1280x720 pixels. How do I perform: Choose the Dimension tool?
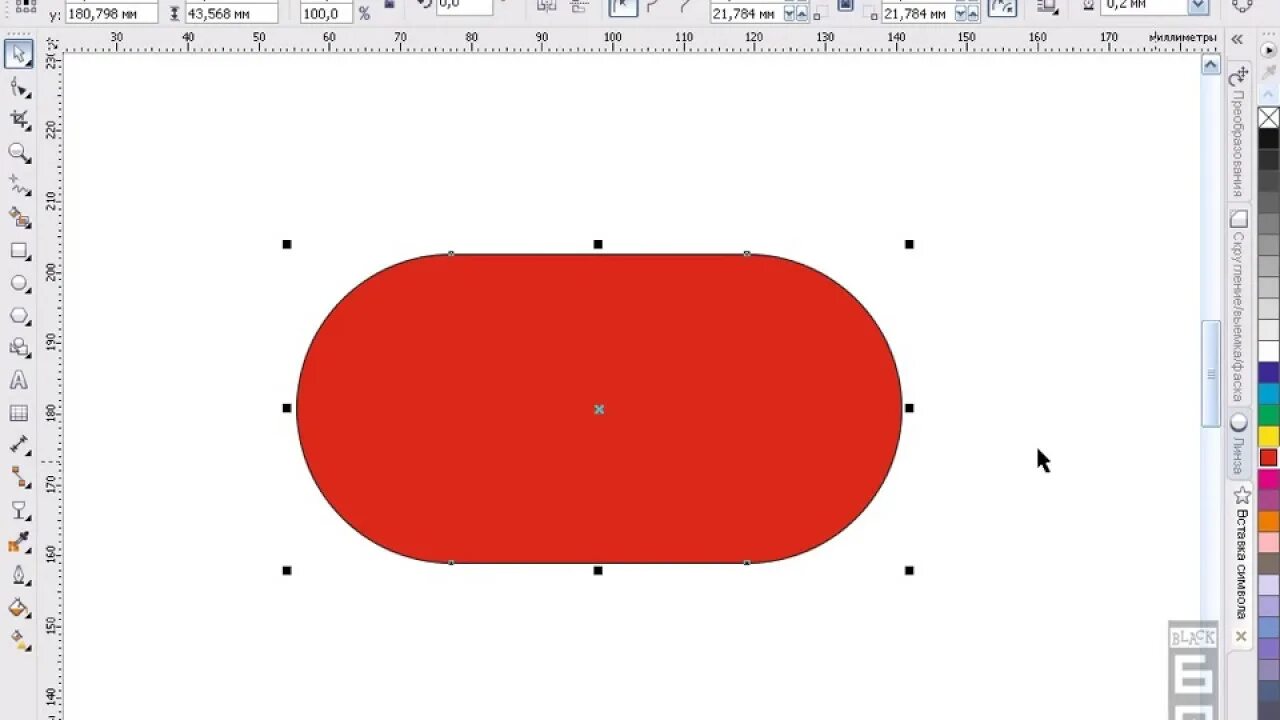tap(19, 445)
